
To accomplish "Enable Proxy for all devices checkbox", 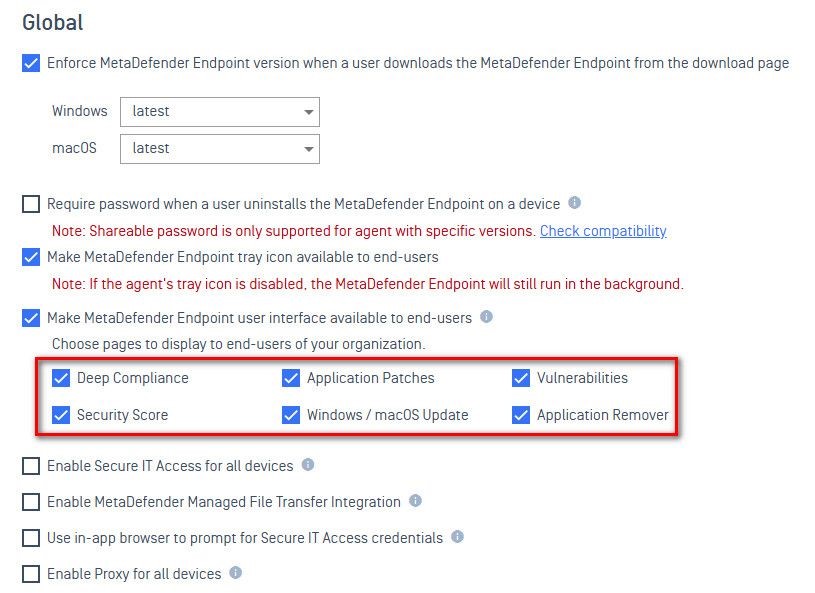I will [x=31, y=574].
